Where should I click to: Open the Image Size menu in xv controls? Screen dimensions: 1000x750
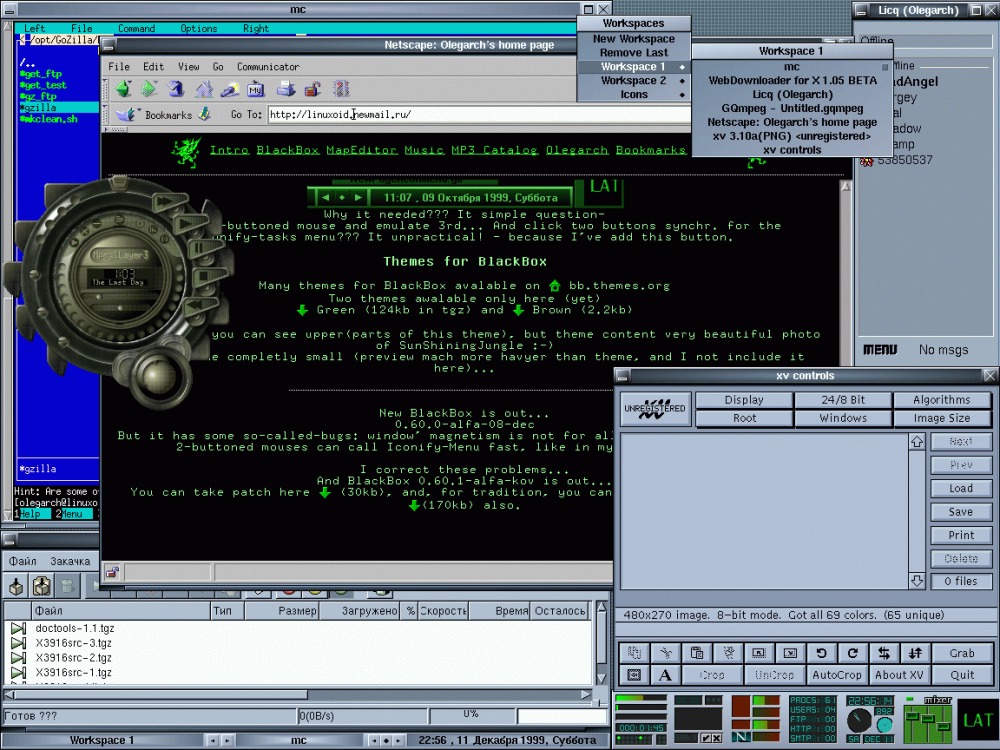coord(942,418)
